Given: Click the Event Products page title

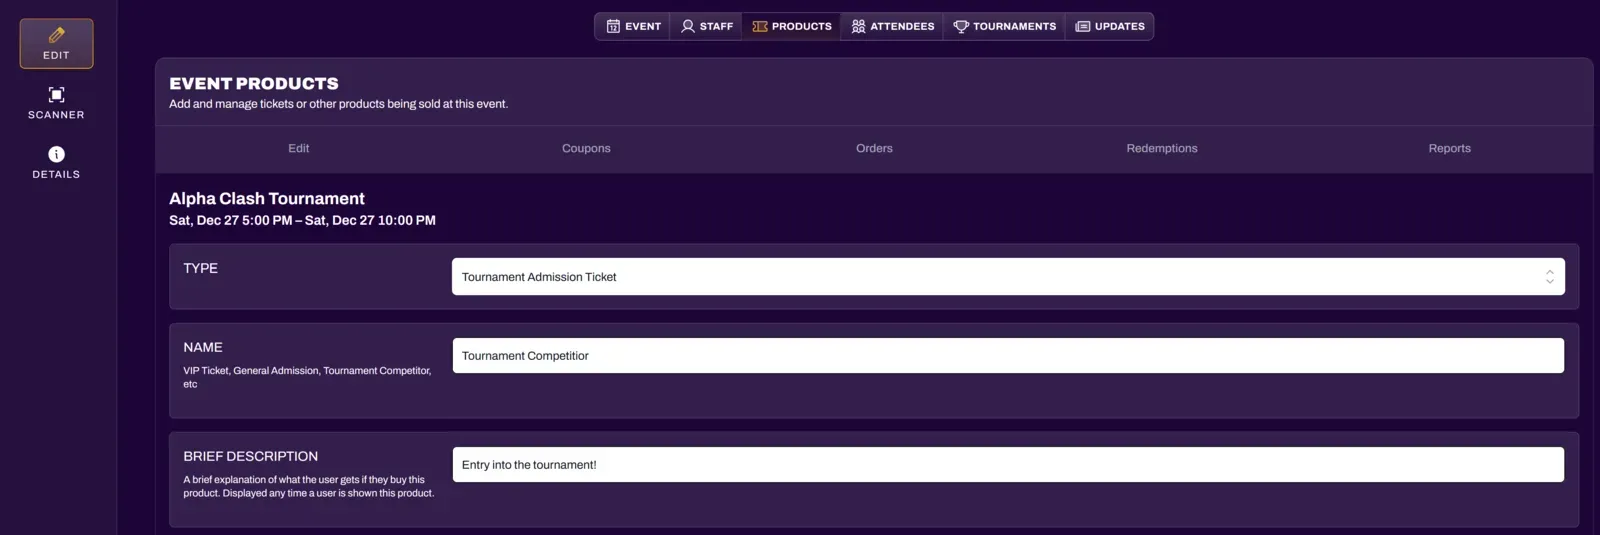Looking at the screenshot, I should 254,84.
